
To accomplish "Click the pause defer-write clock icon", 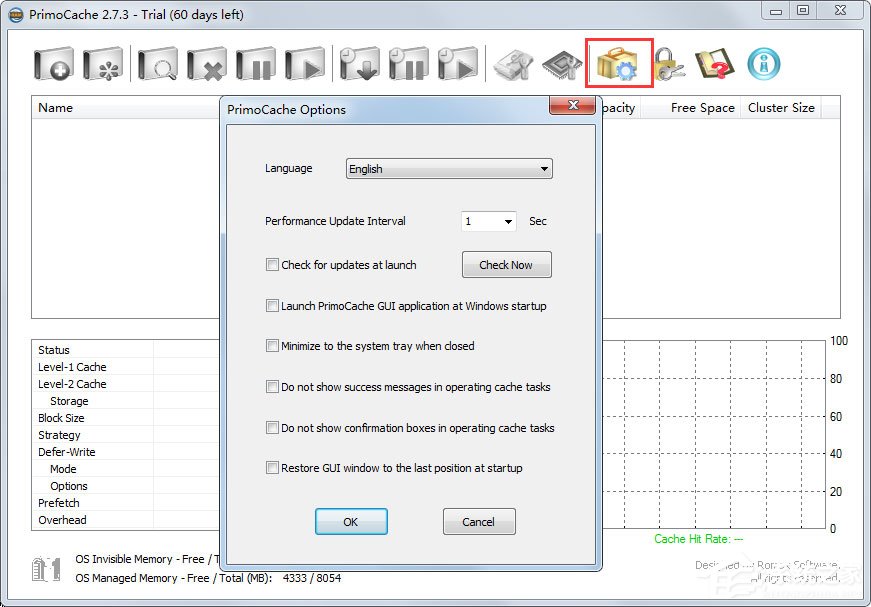I will pyautogui.click(x=408, y=64).
